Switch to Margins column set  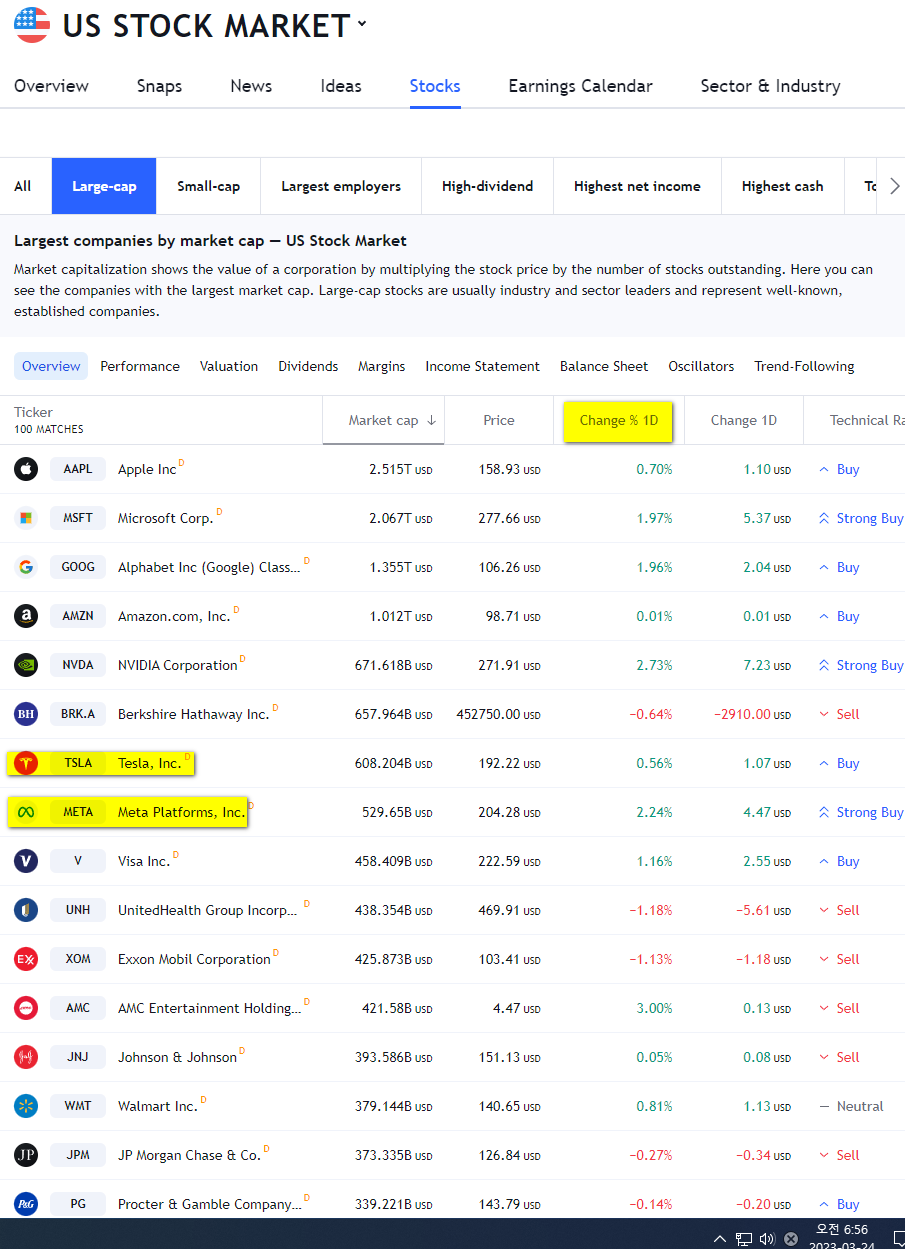382,366
